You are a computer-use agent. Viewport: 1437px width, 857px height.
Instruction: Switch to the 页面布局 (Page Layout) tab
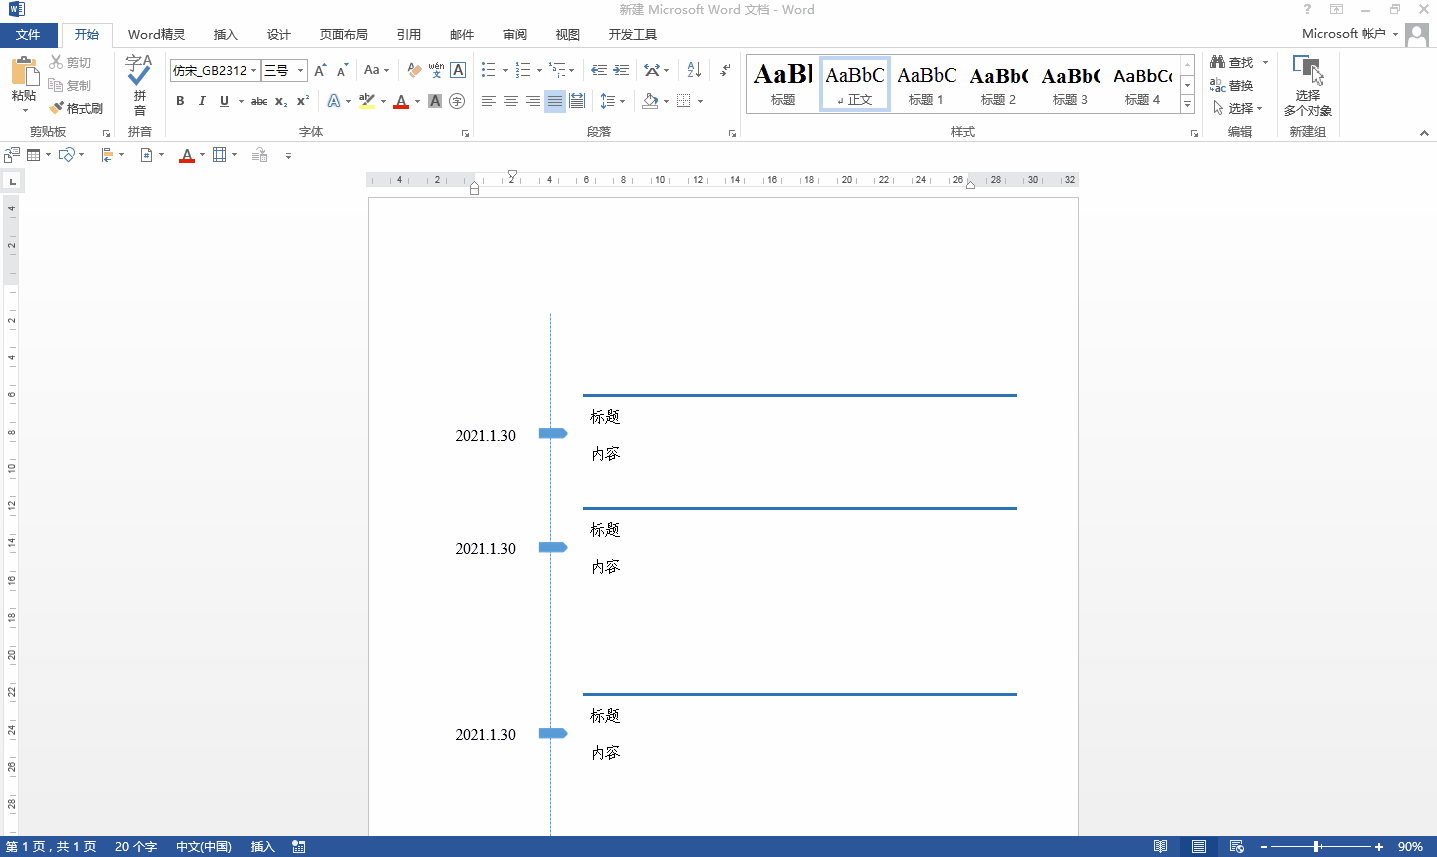point(344,35)
